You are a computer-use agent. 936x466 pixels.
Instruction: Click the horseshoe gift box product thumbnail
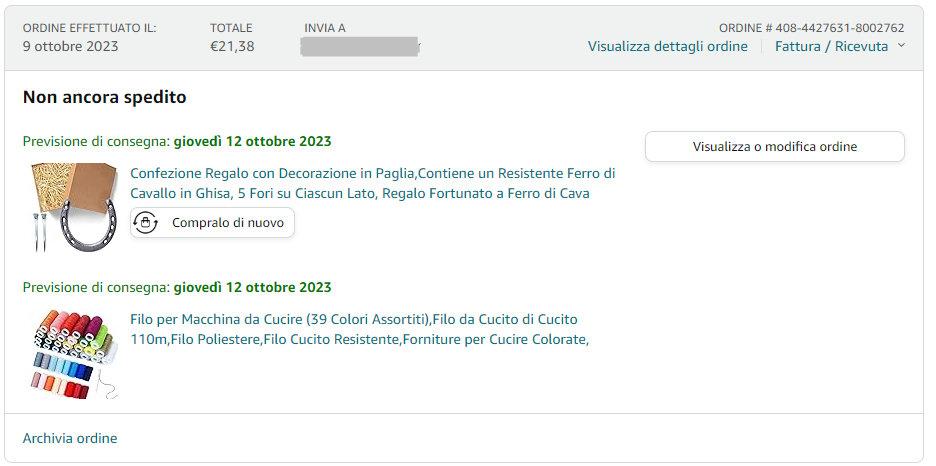[69, 206]
